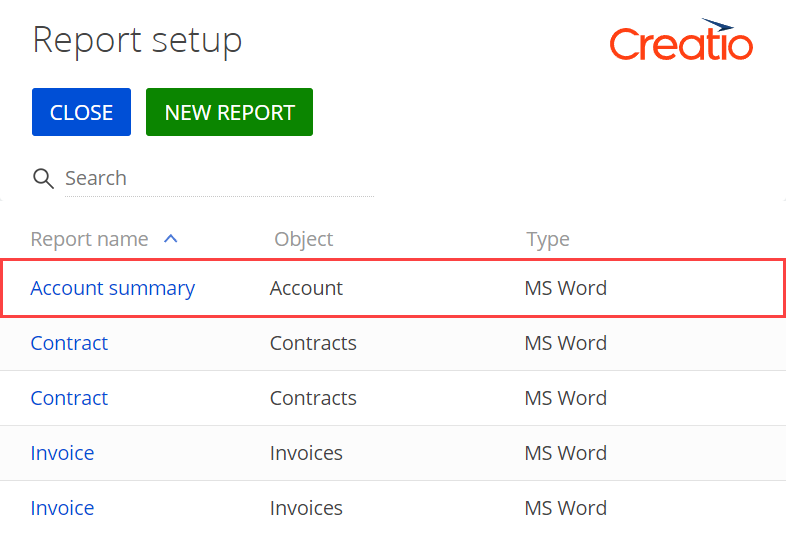Select the second Contracts object cell
Screen dimensions: 786x535
(x=313, y=398)
